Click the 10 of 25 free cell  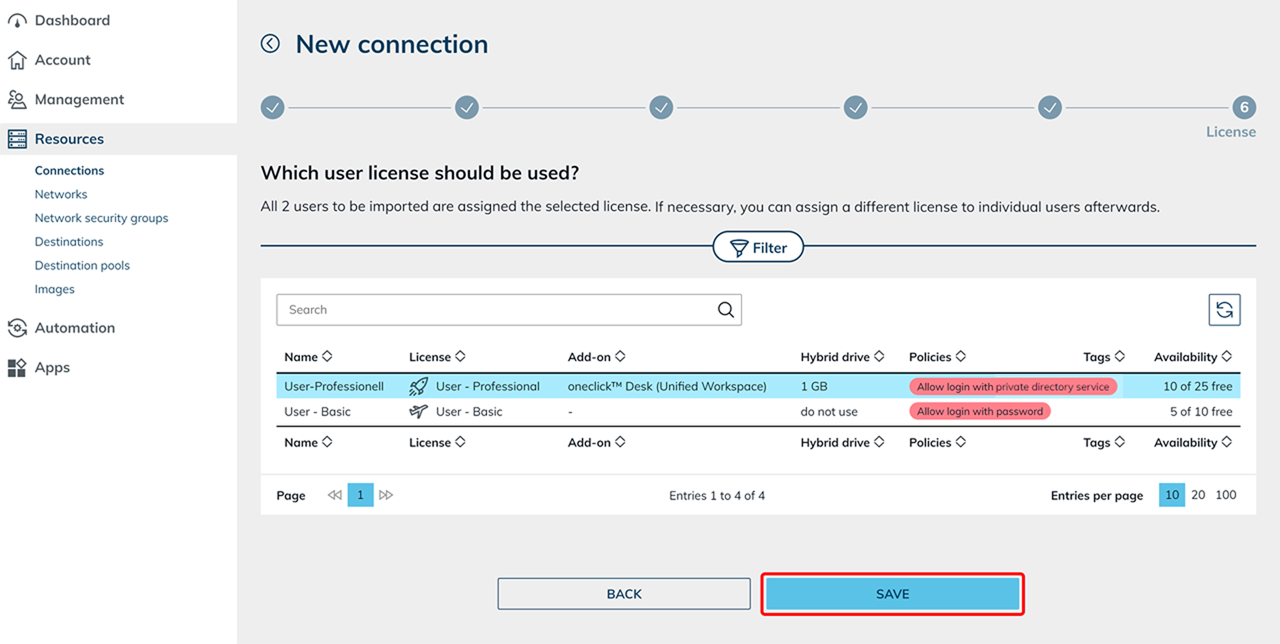1197,386
